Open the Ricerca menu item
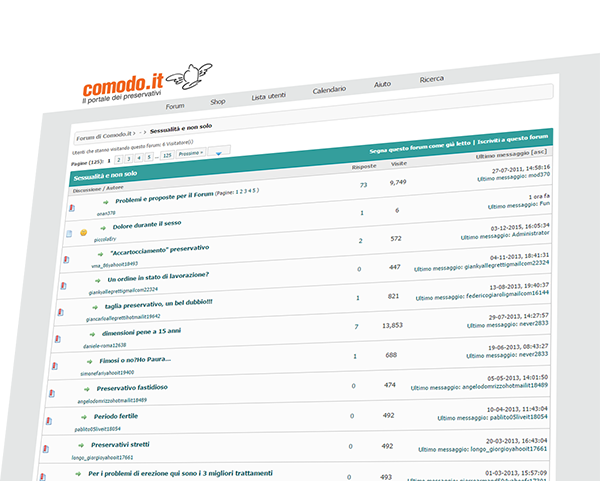600x481 pixels. [x=432, y=79]
